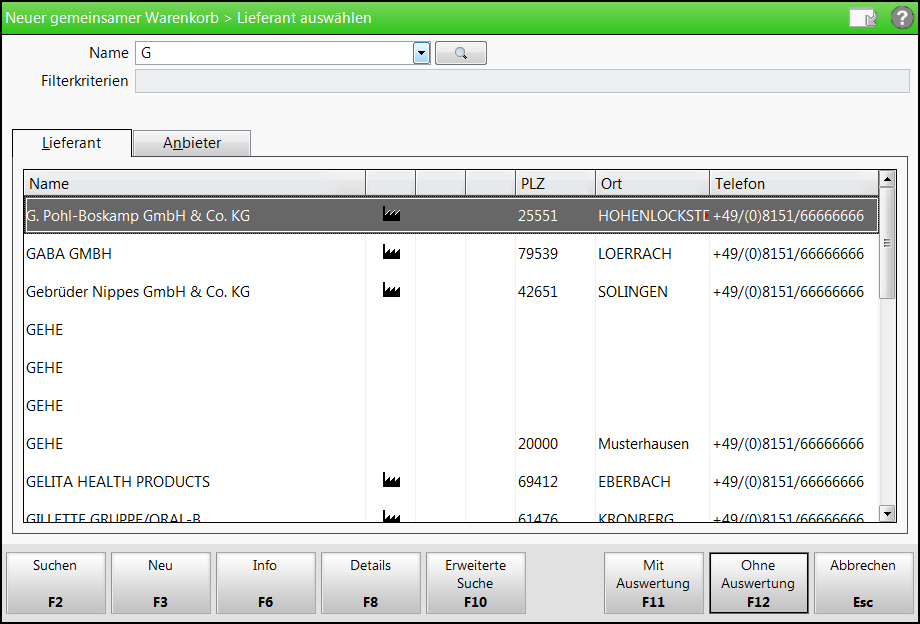Open Info with the F6 button
The height and width of the screenshot is (624, 920).
click(265, 583)
